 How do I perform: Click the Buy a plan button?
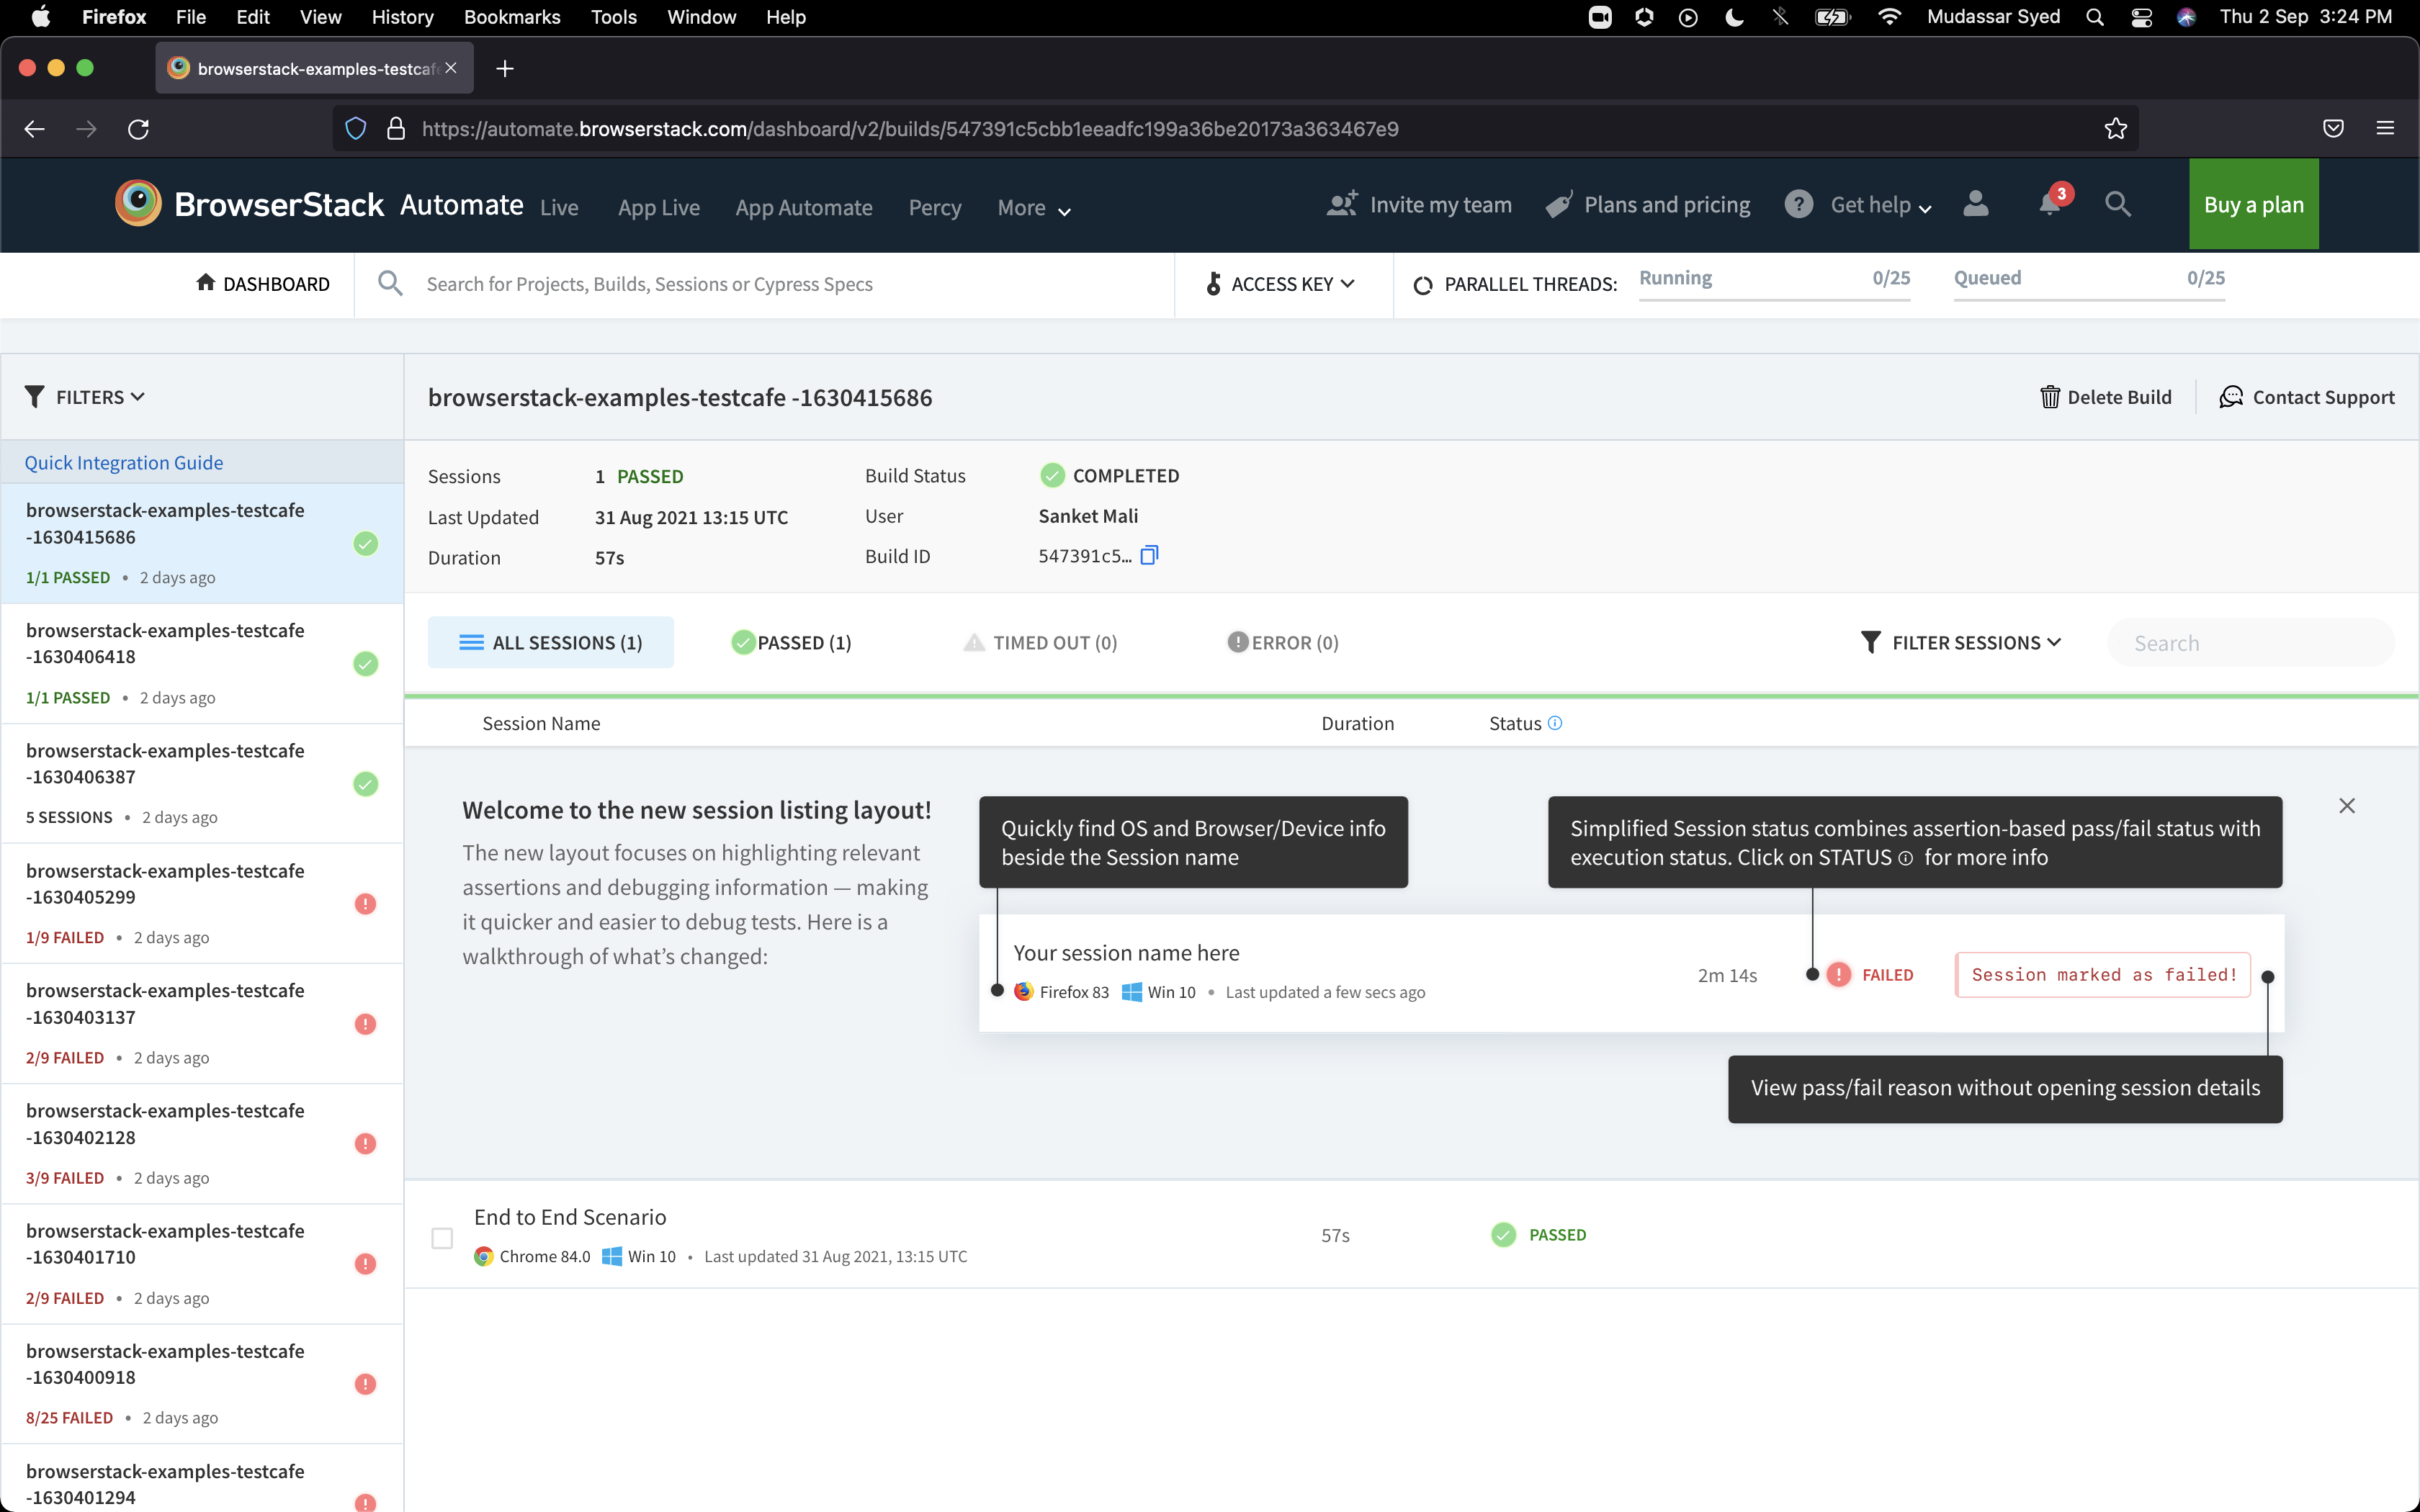tap(2253, 204)
